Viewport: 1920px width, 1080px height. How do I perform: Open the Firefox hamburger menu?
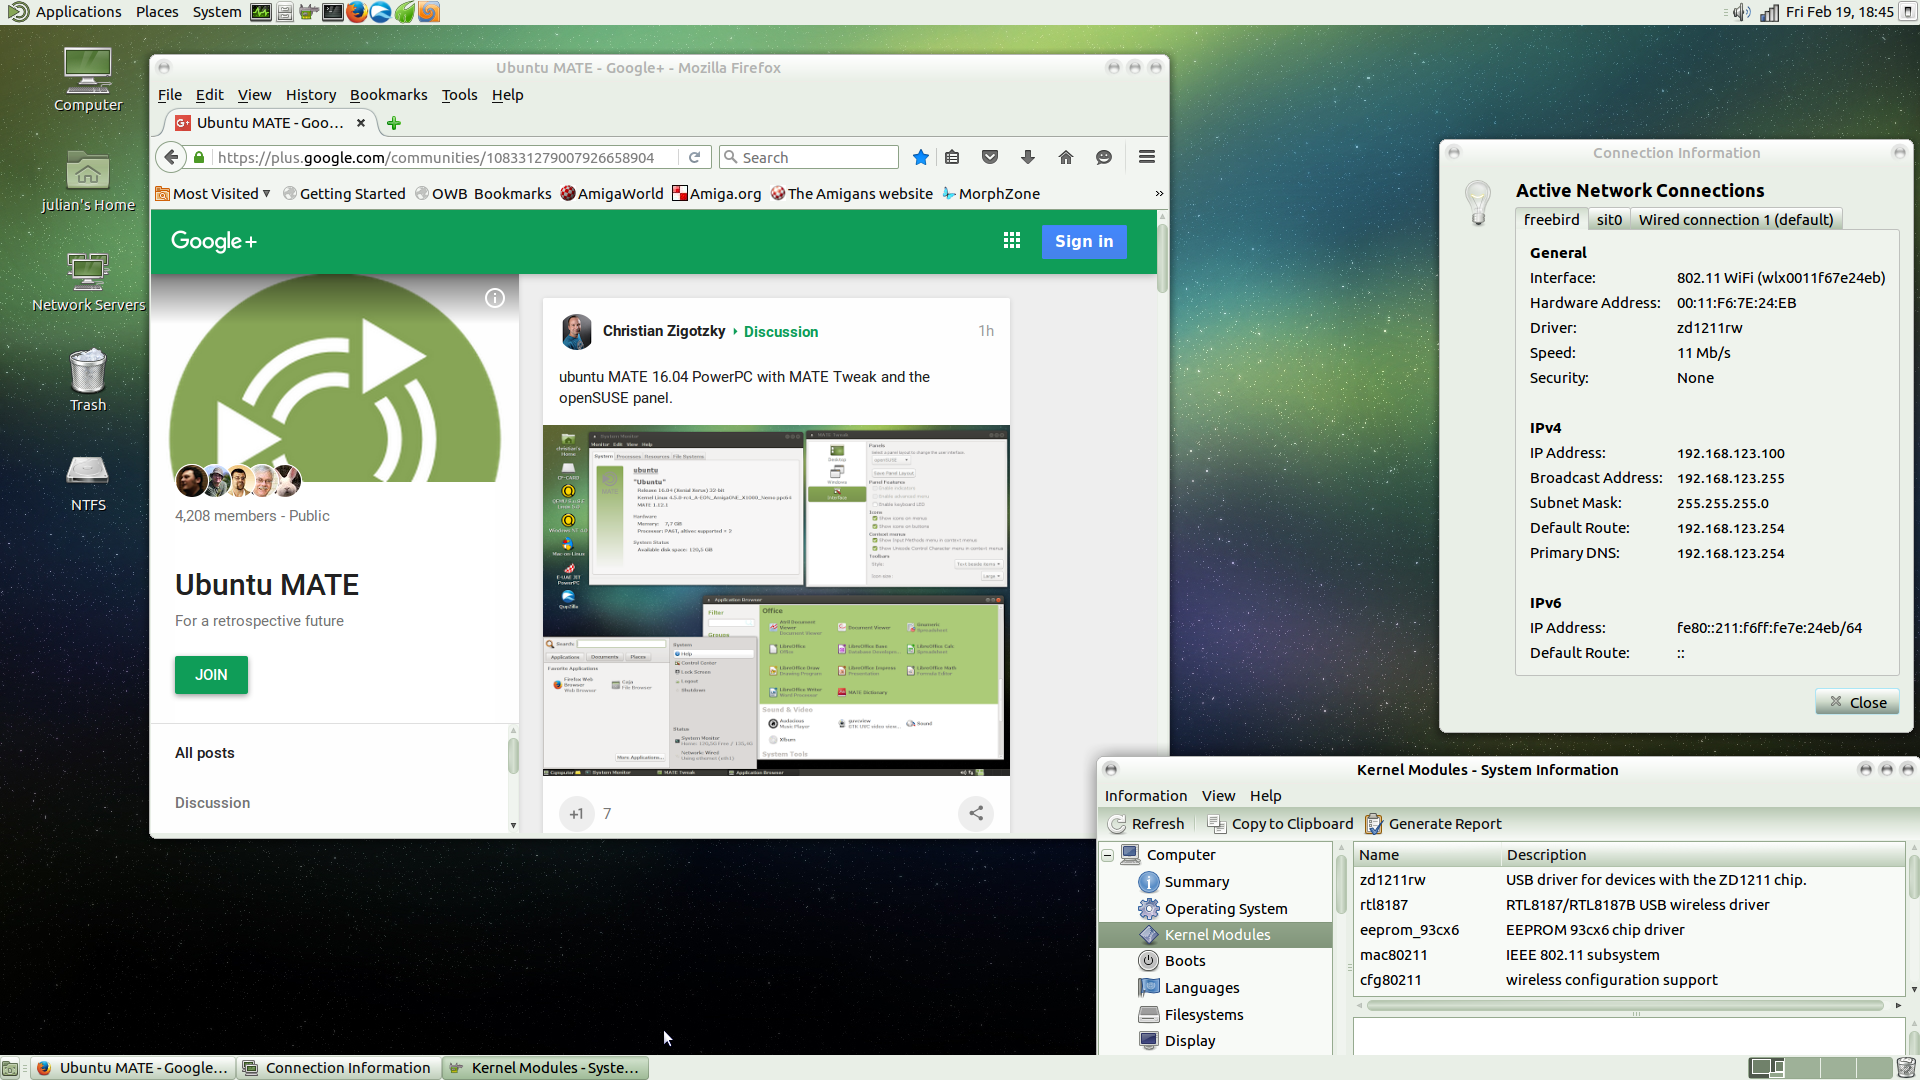[x=1146, y=157]
